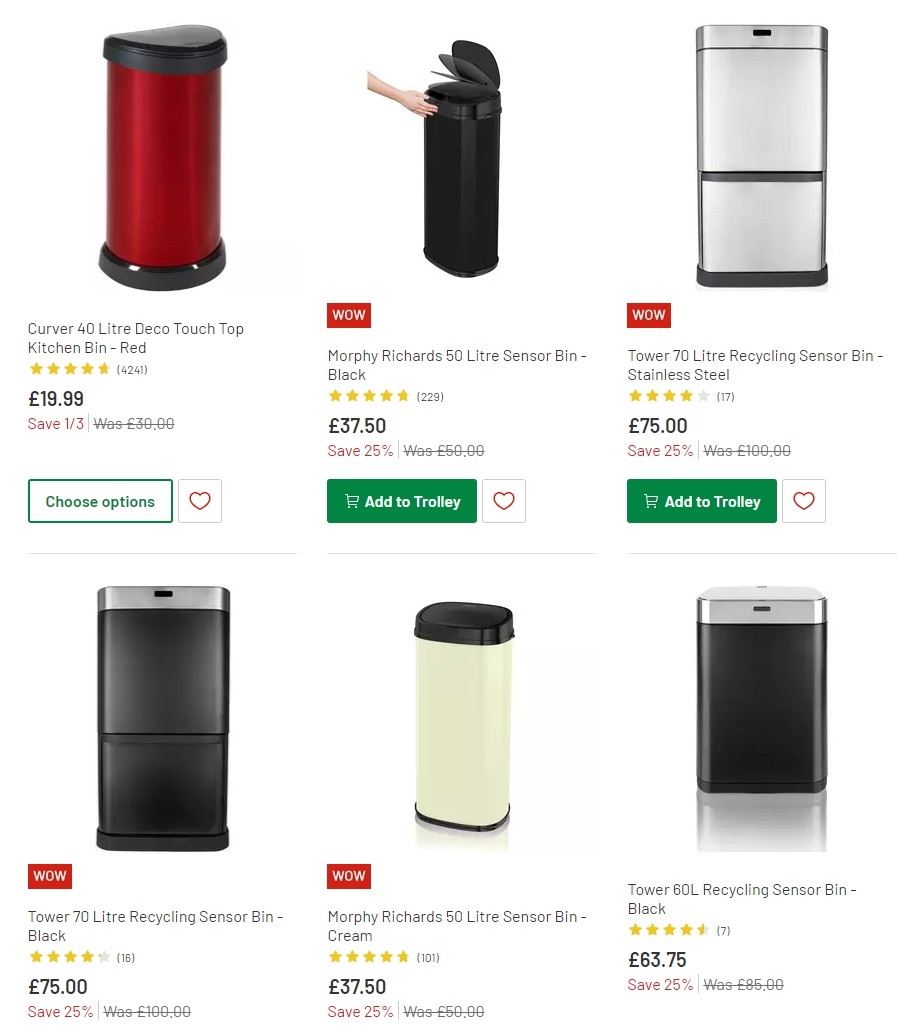The height and width of the screenshot is (1030, 900).
Task: Click the heart icon under Tower 70 Litre Black bin
Action: point(200,1025)
